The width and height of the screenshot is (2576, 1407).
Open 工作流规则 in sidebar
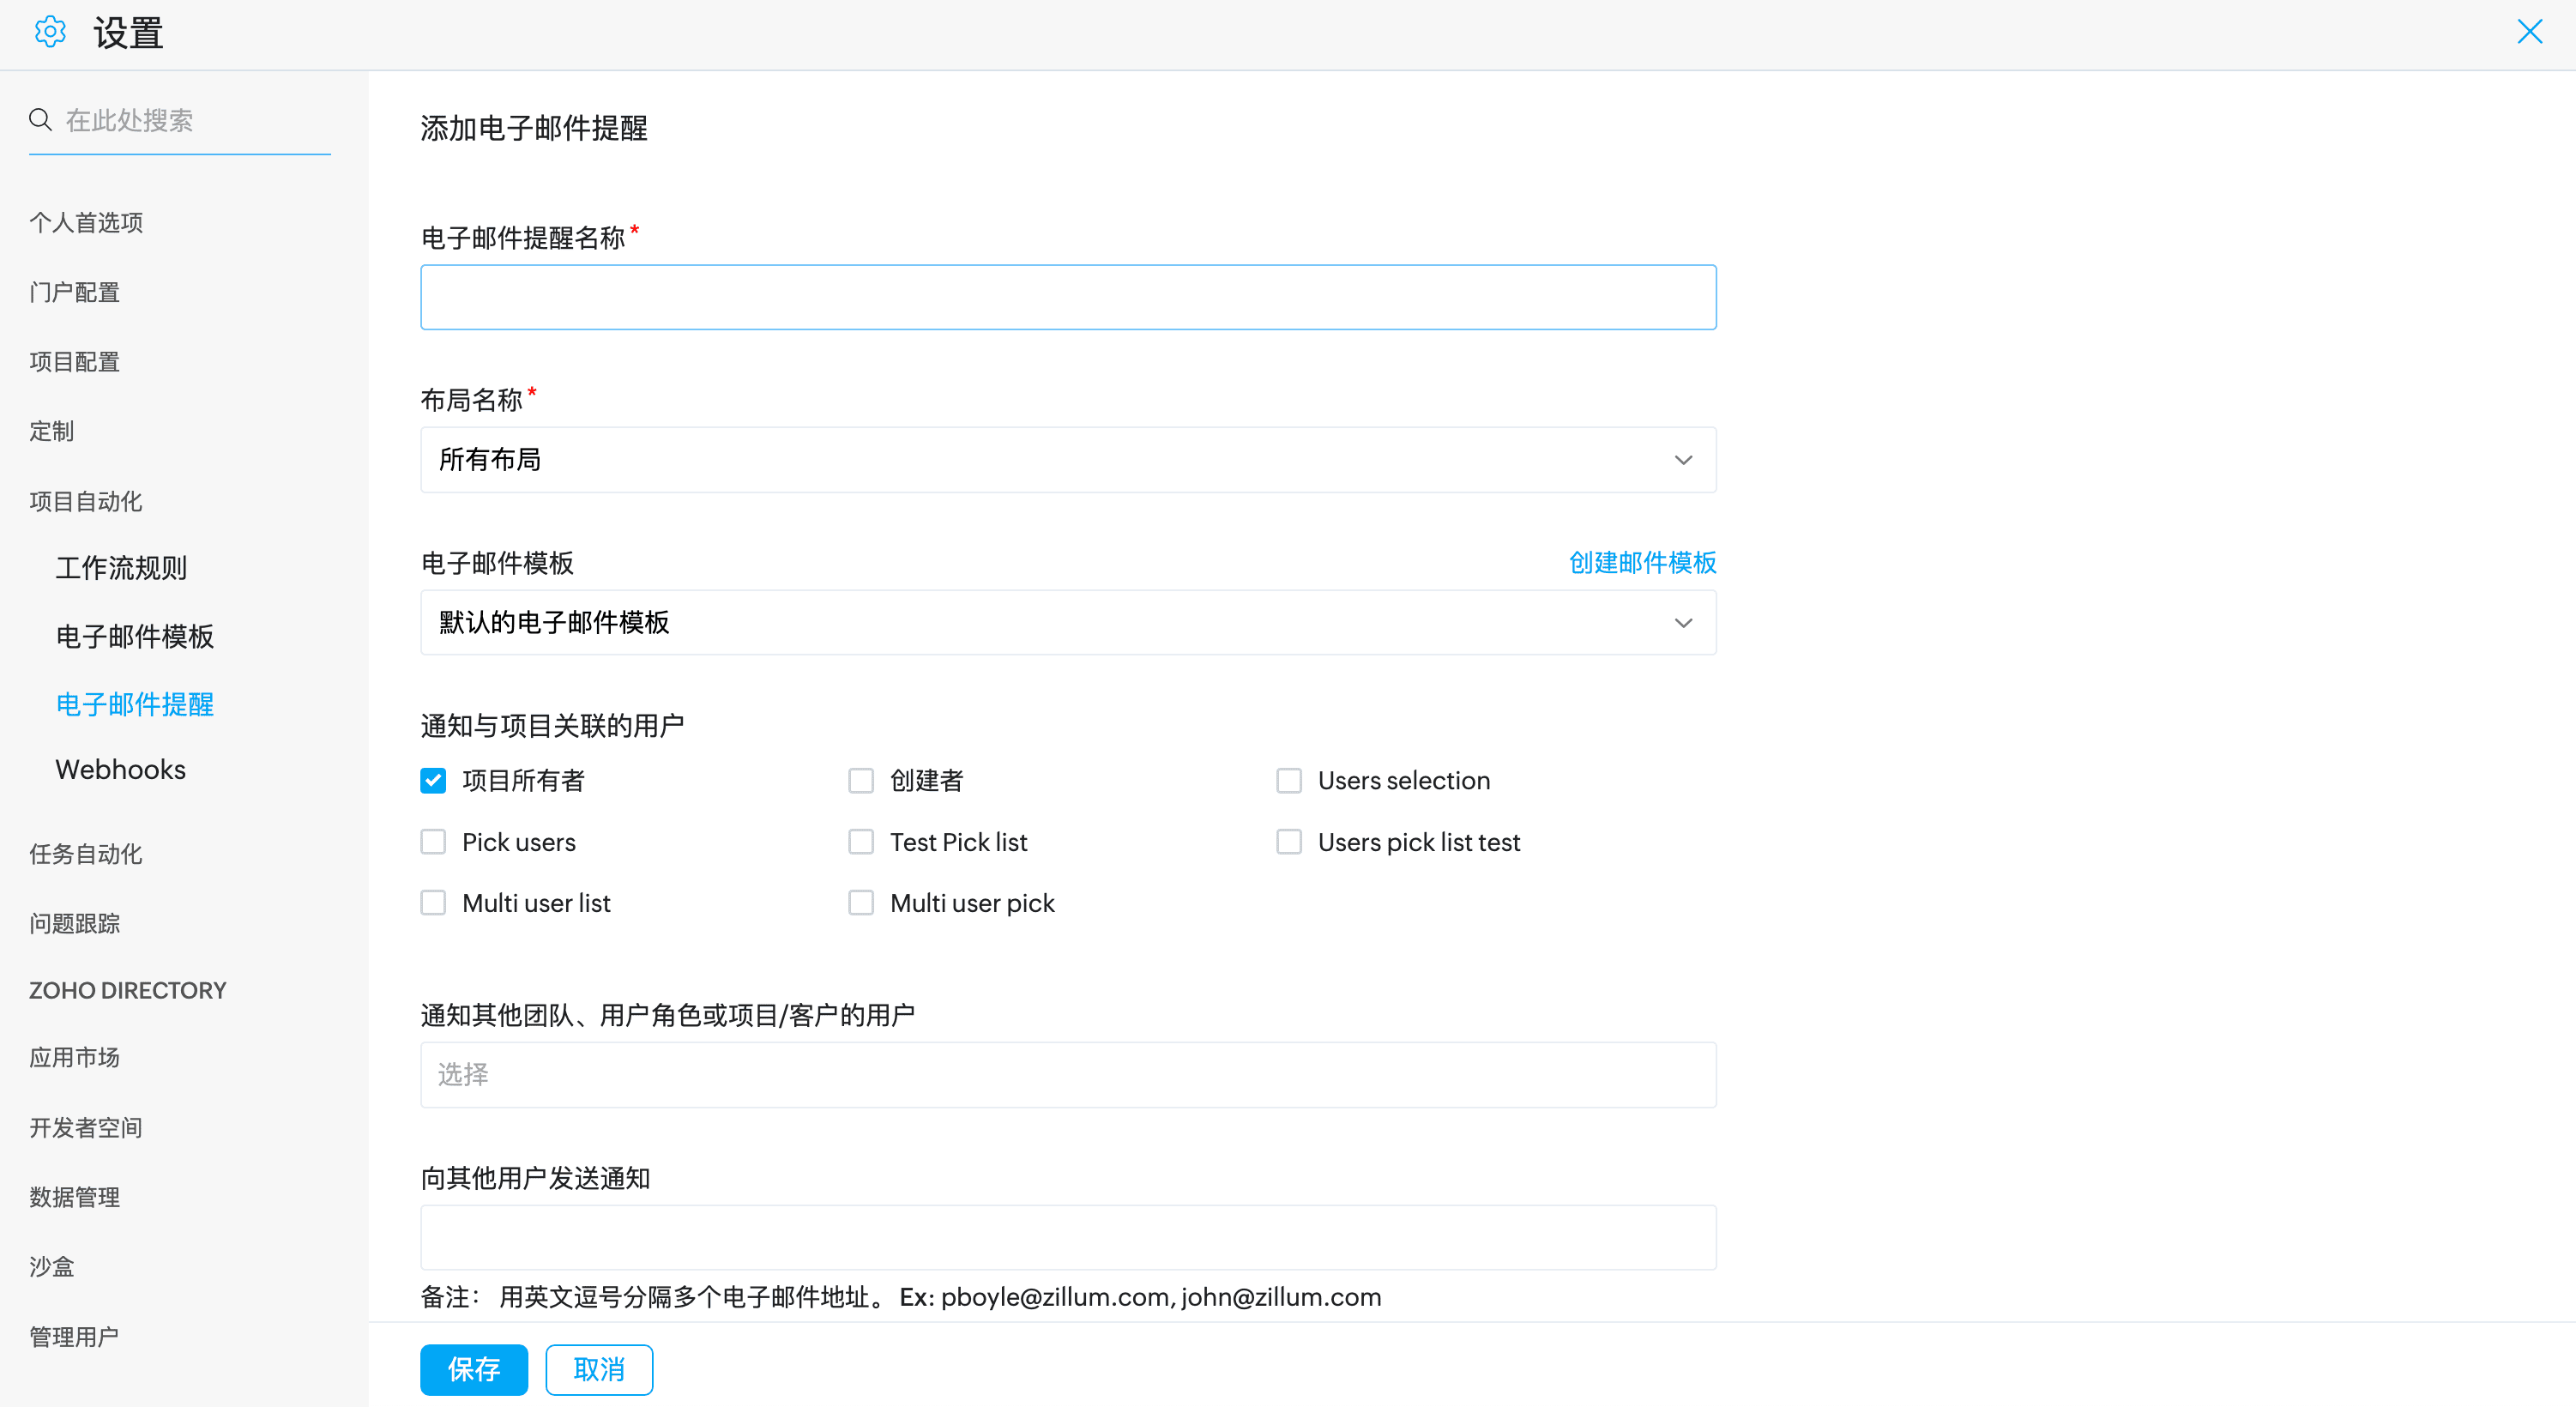click(121, 568)
